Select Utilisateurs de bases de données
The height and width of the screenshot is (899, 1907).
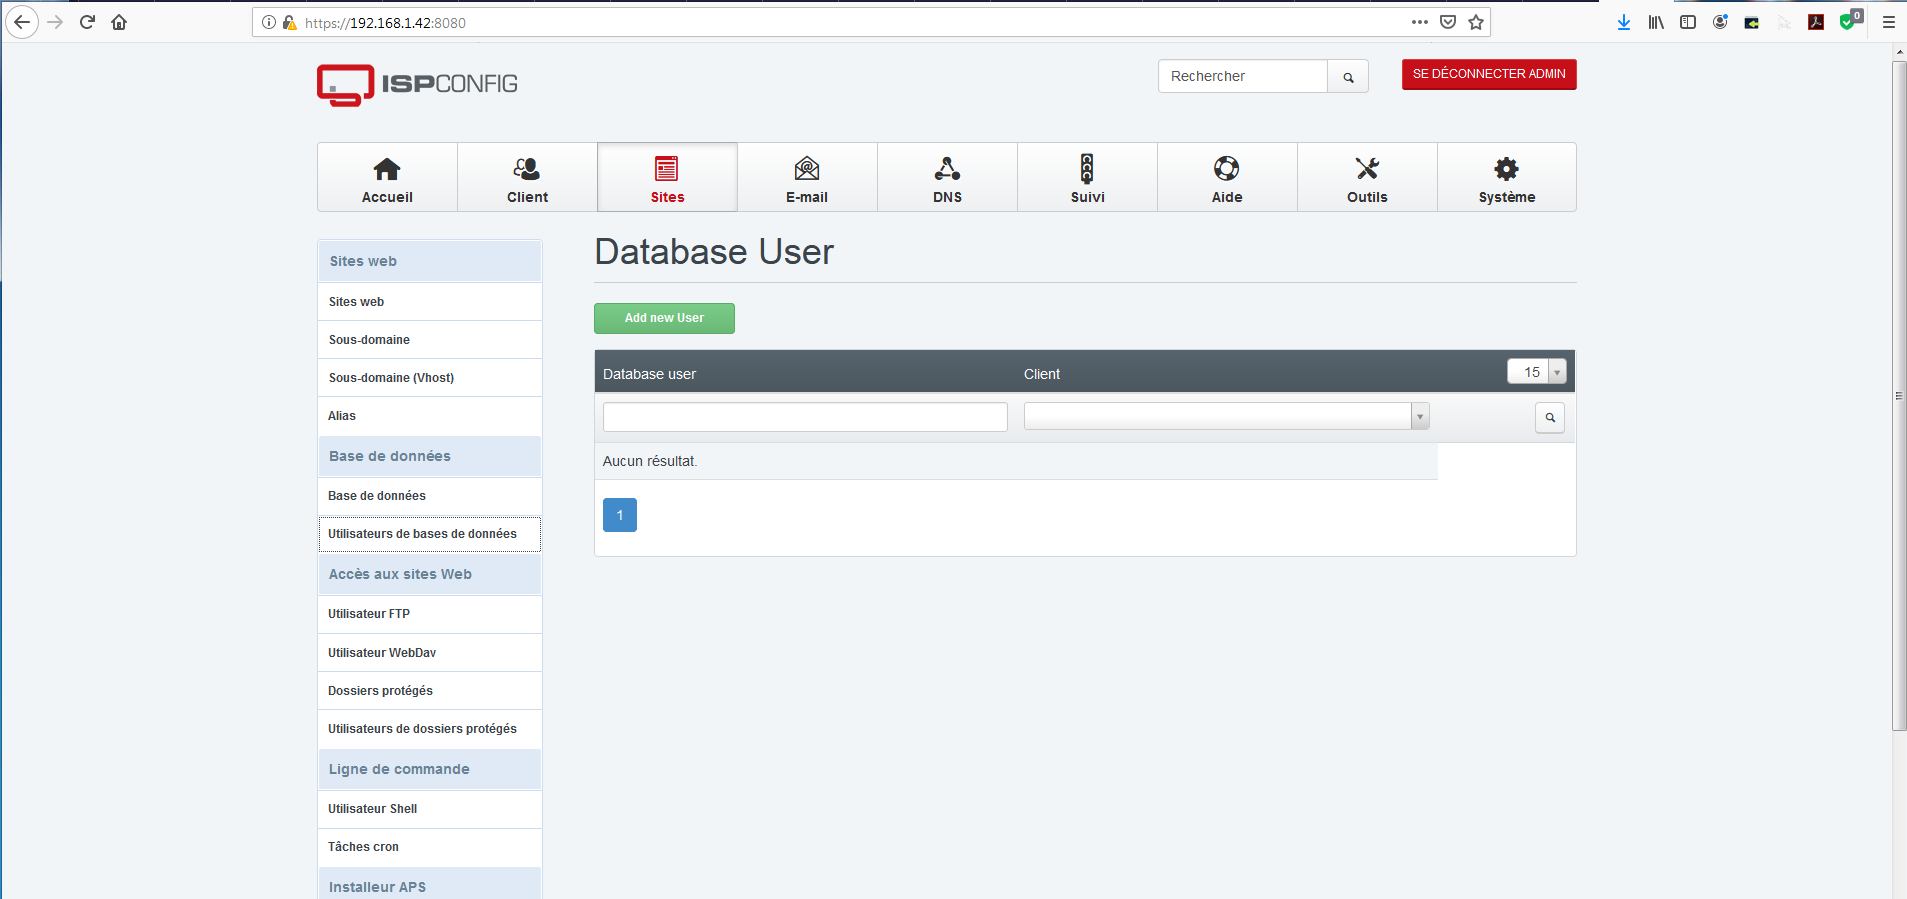(430, 534)
